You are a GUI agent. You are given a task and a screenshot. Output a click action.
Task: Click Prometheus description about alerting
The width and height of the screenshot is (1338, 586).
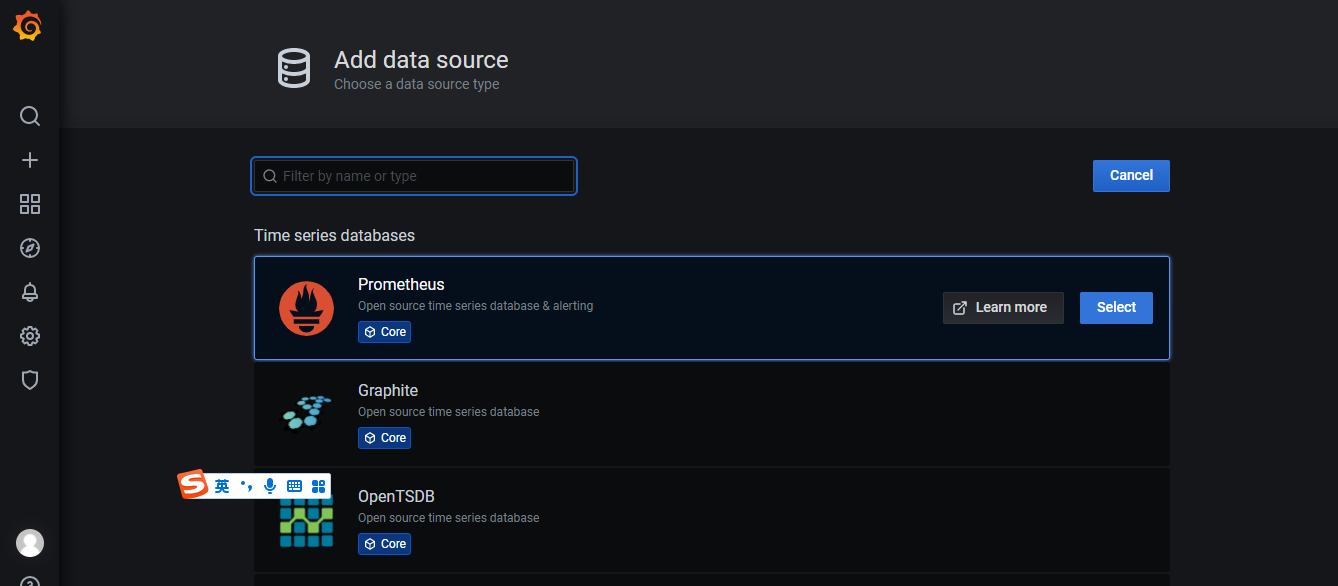(476, 306)
